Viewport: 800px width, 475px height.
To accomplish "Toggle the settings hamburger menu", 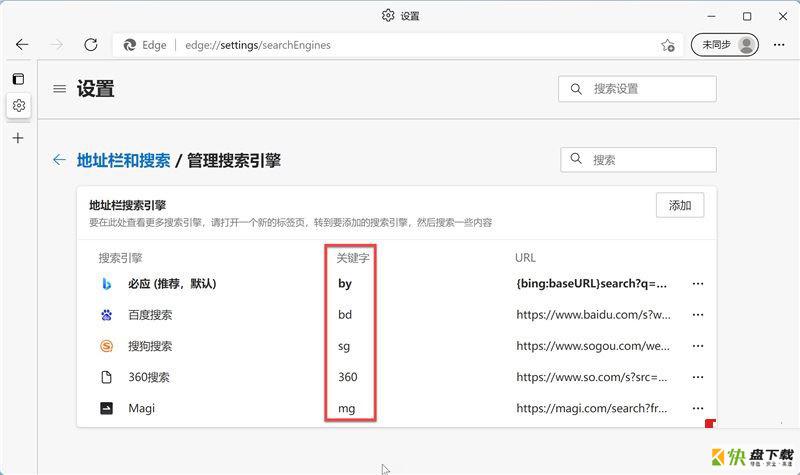I will (x=60, y=89).
